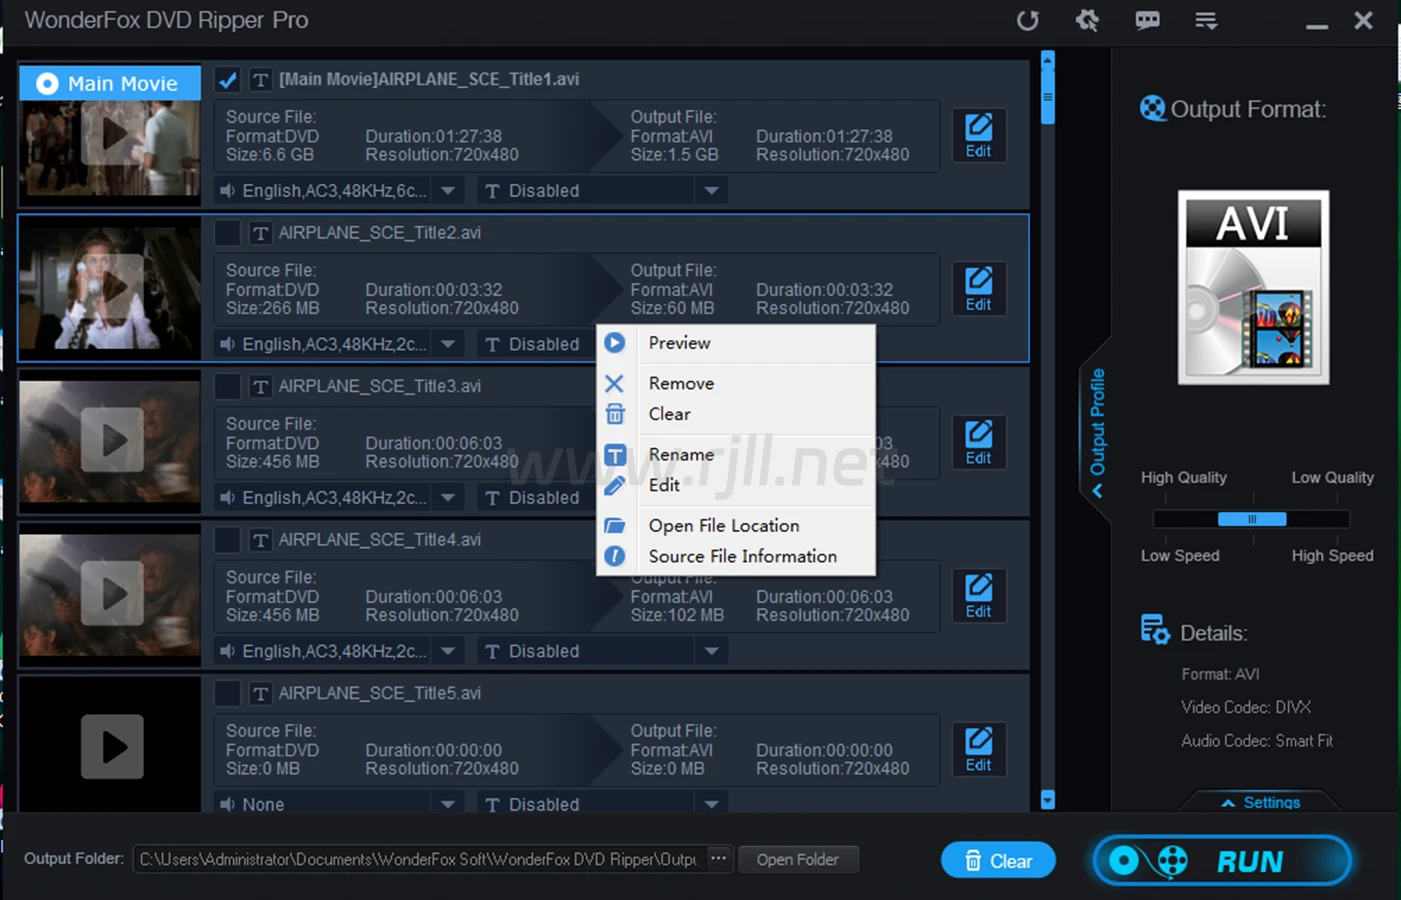Click the Open Folder button
Screen dimensions: 1401x900
(797, 860)
